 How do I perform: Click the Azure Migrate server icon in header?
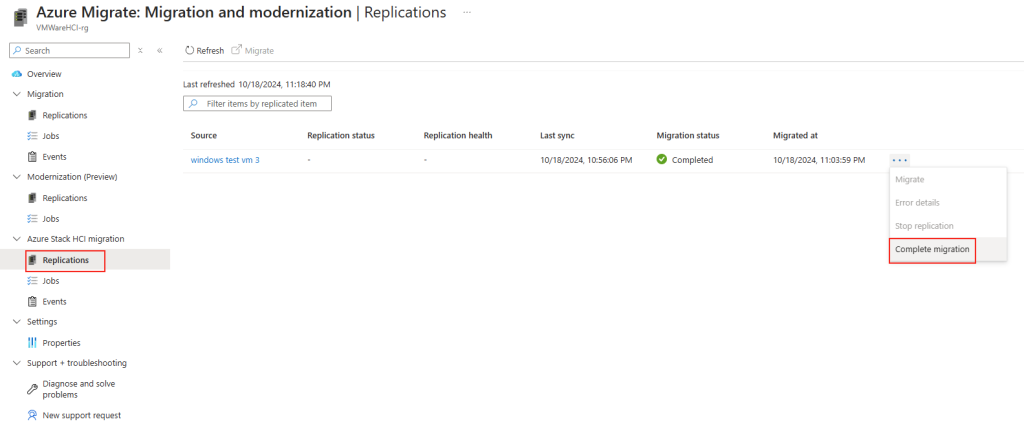[20, 18]
